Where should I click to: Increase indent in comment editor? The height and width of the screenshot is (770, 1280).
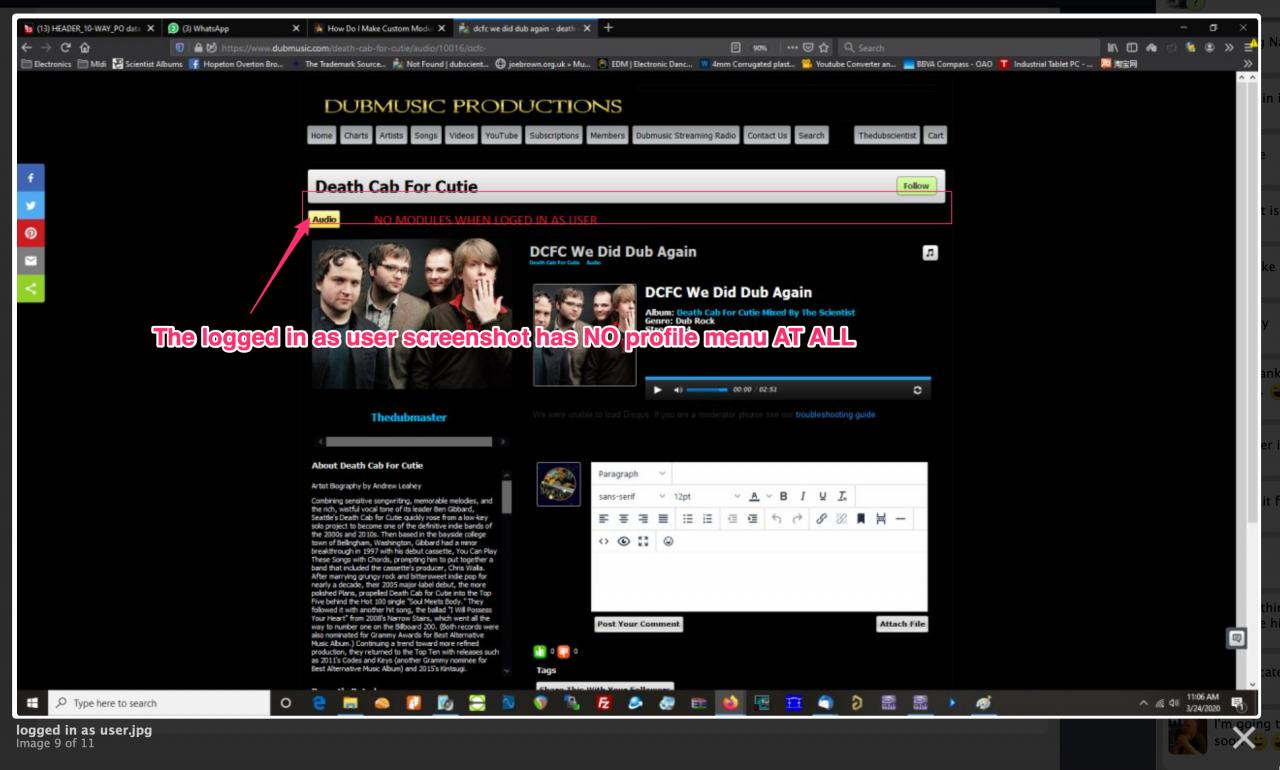pos(752,519)
